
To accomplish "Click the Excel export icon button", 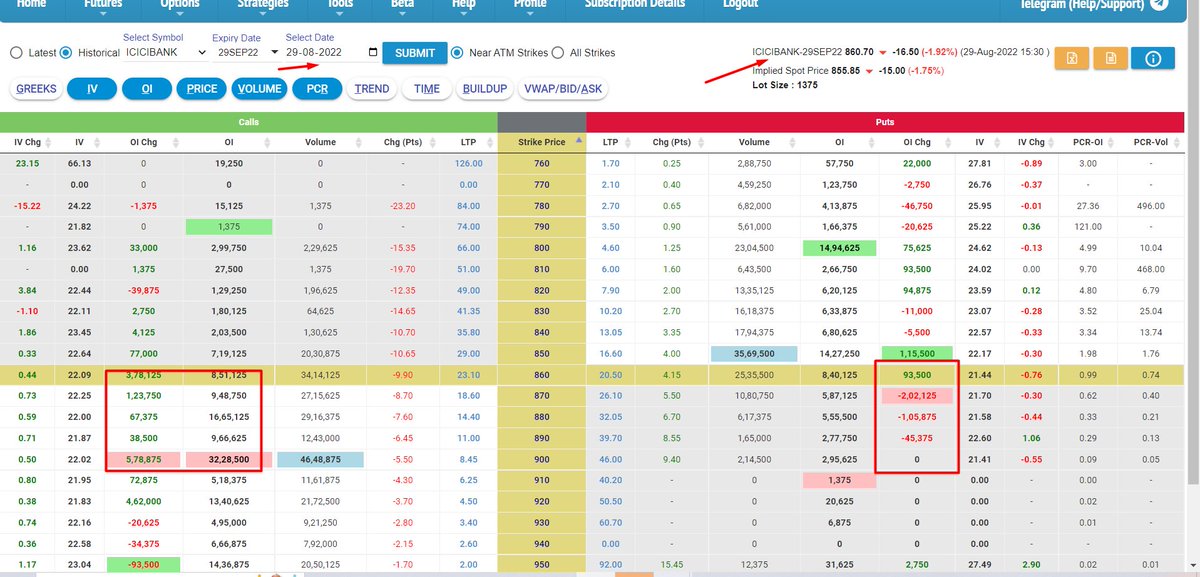I will point(1072,58).
